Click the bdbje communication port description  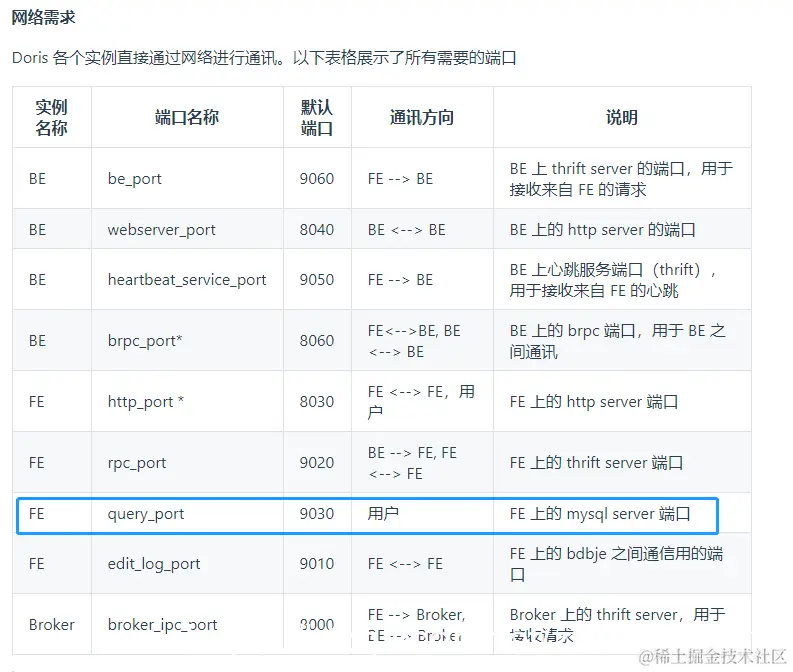coord(616,564)
